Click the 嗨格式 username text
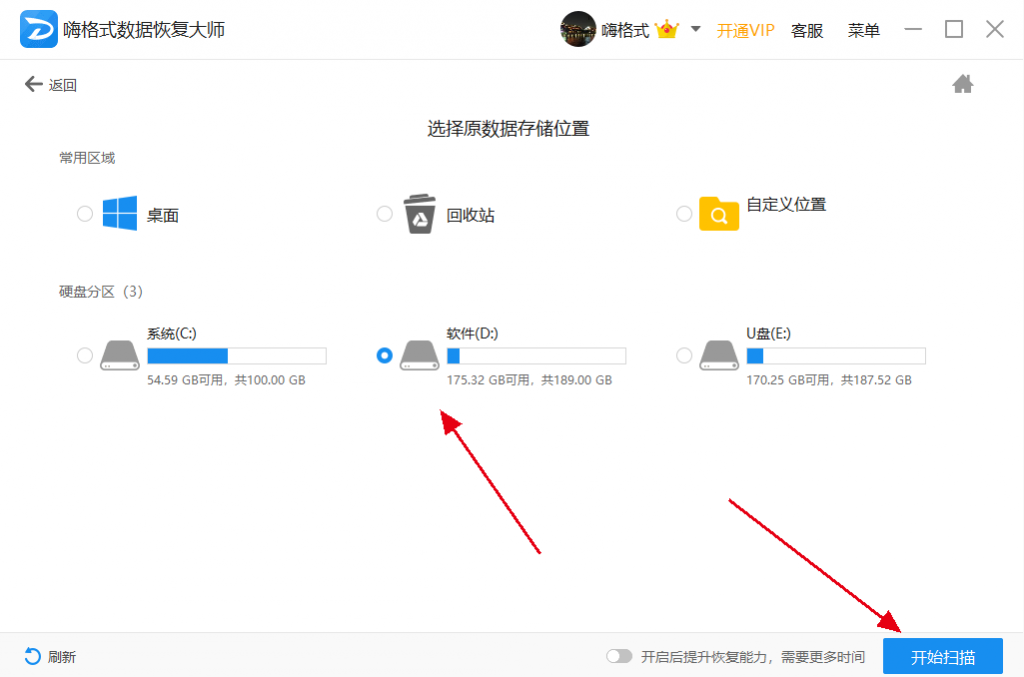Viewport: 1024px width, 677px height. tap(625, 30)
